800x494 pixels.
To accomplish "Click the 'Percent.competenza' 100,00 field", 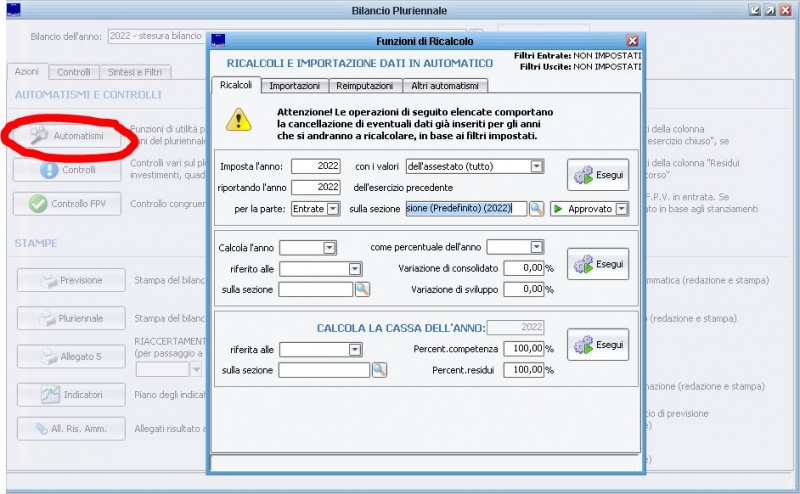I will point(524,349).
